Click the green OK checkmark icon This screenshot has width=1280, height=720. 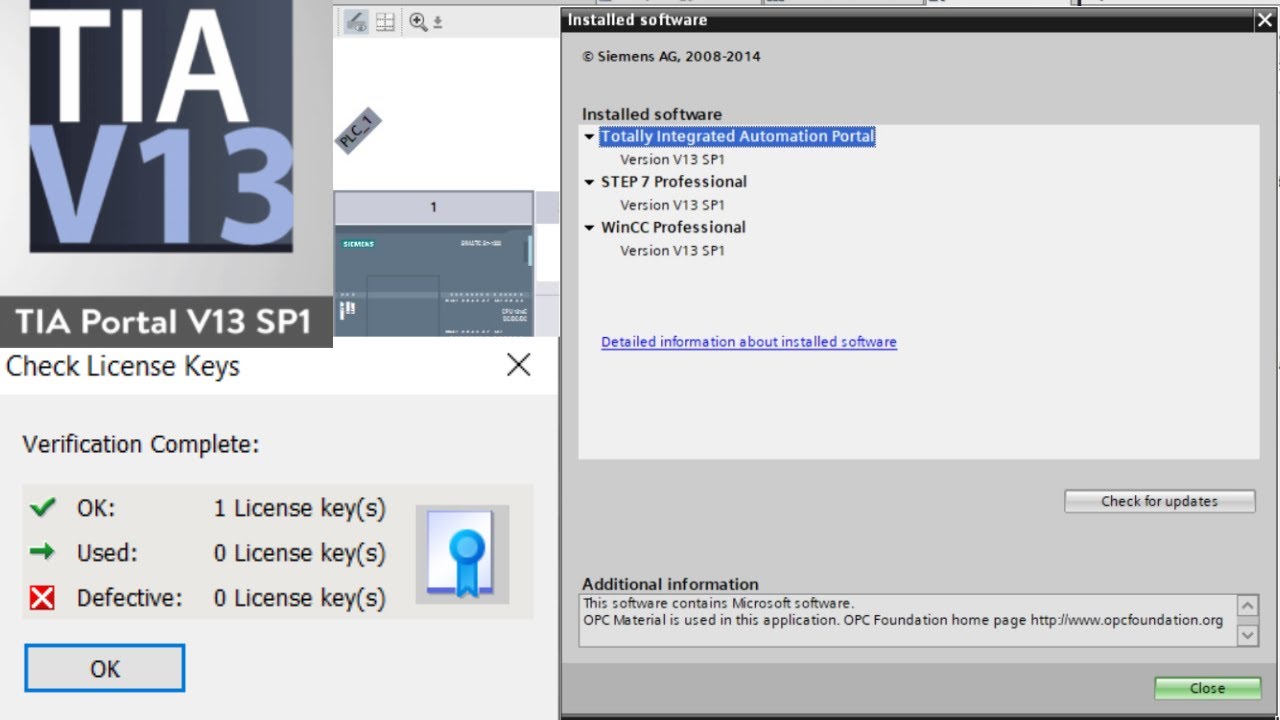pos(42,508)
